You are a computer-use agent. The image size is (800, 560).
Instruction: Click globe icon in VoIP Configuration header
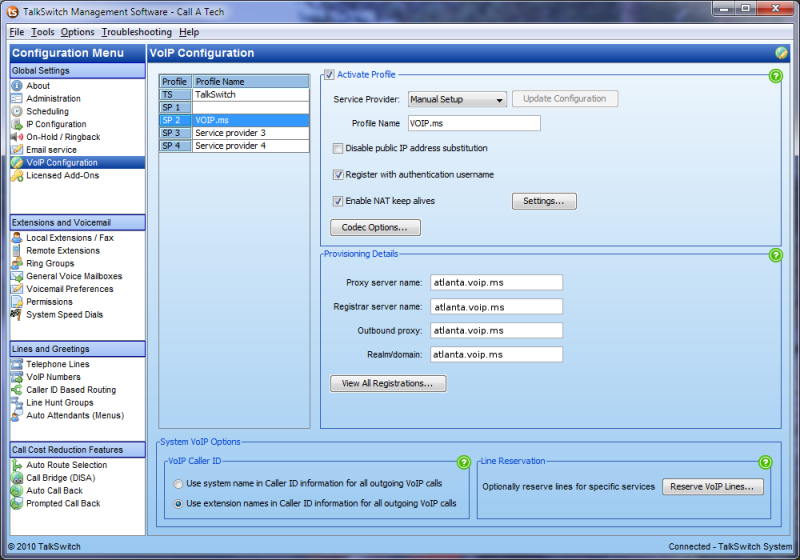[x=781, y=53]
